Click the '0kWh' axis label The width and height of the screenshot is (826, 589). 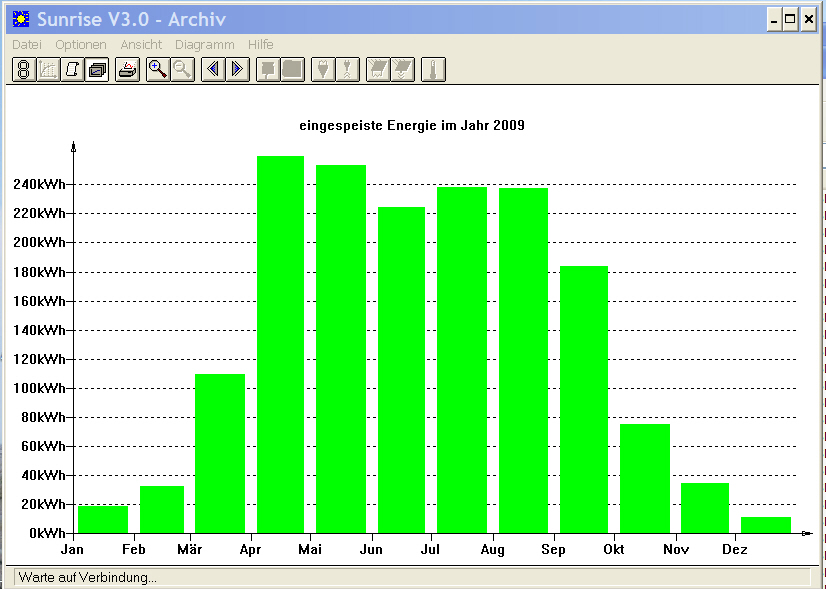tap(47, 533)
